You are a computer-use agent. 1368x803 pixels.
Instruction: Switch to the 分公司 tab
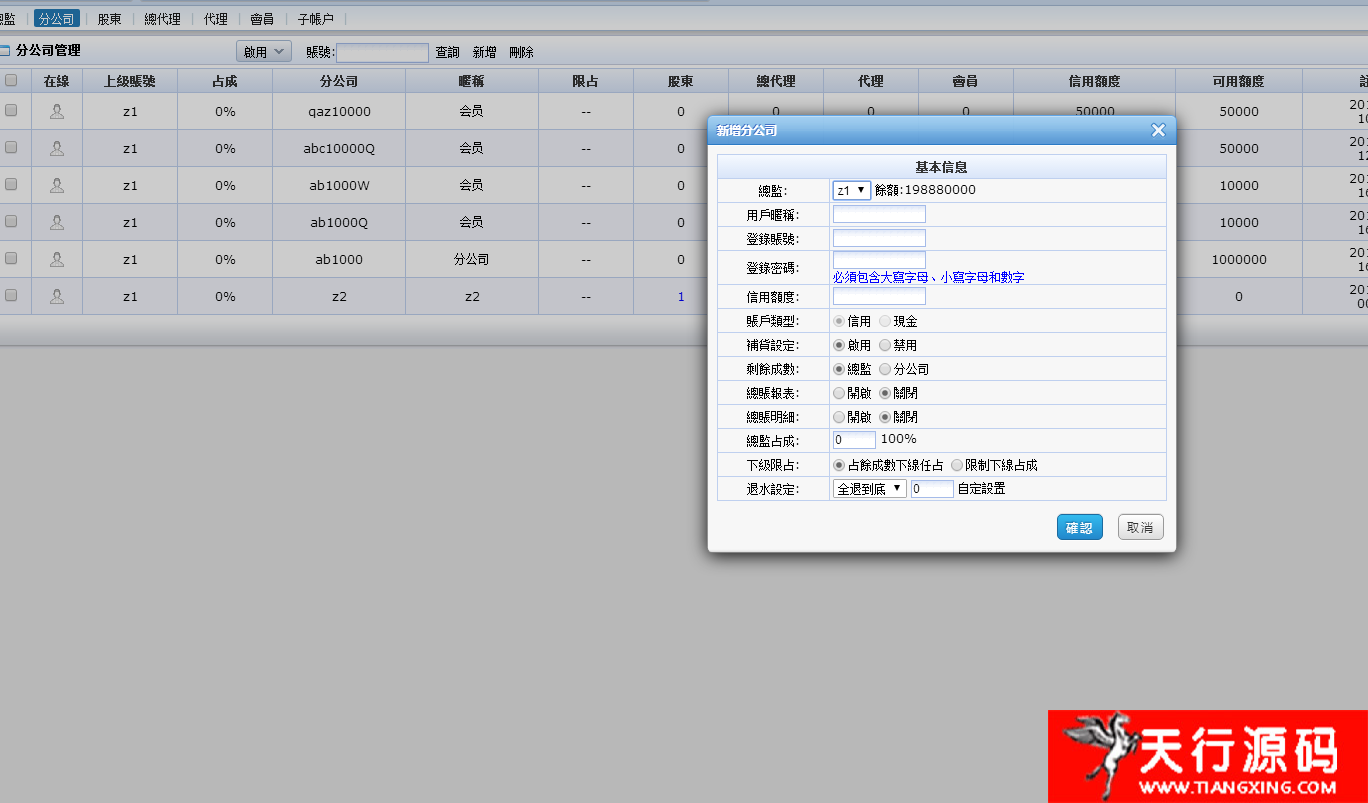coord(57,19)
